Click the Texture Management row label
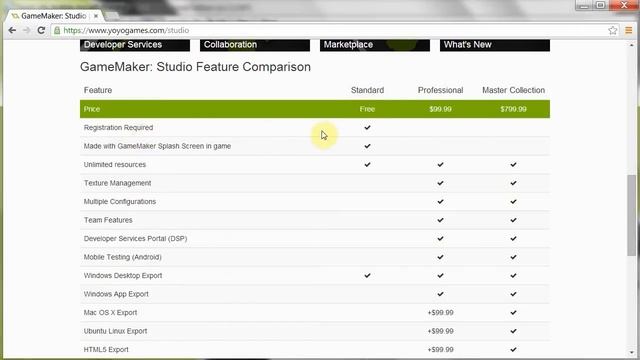640x360 pixels. coord(118,183)
